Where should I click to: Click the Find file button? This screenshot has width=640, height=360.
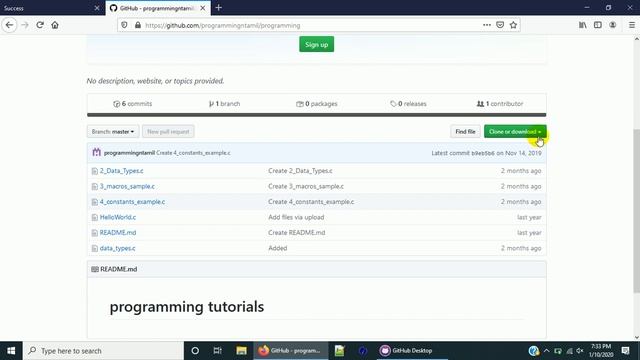(x=465, y=131)
